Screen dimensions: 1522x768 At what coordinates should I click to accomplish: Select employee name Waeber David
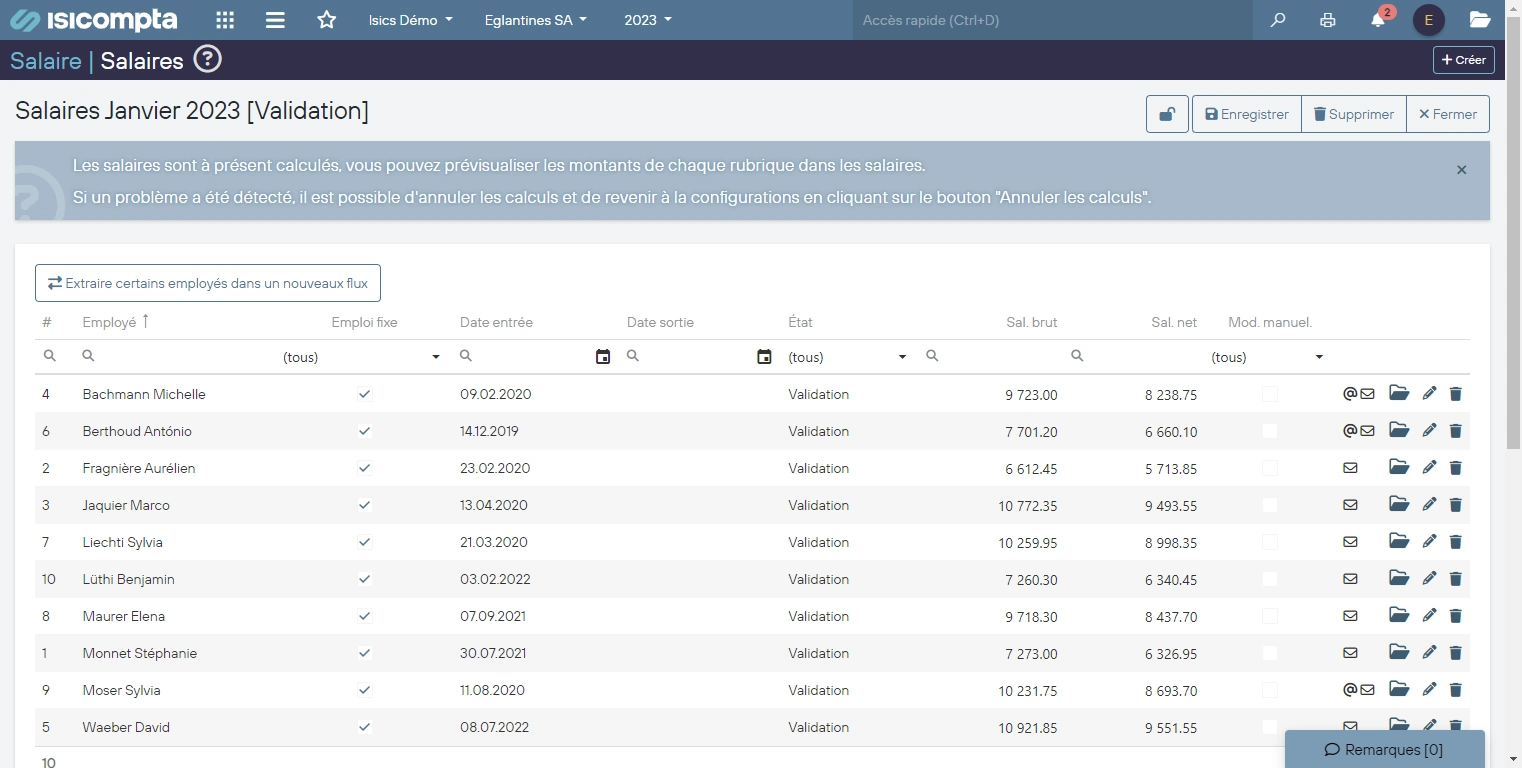point(126,727)
